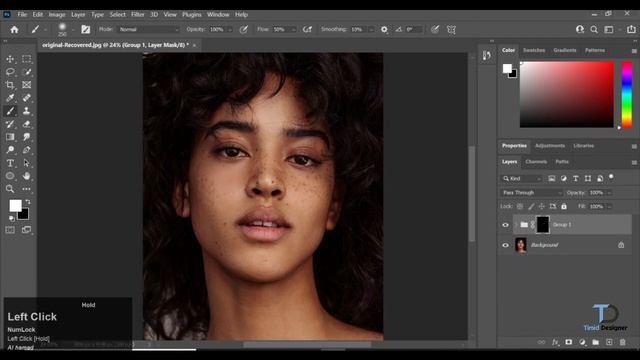Open the File menu

22,14
